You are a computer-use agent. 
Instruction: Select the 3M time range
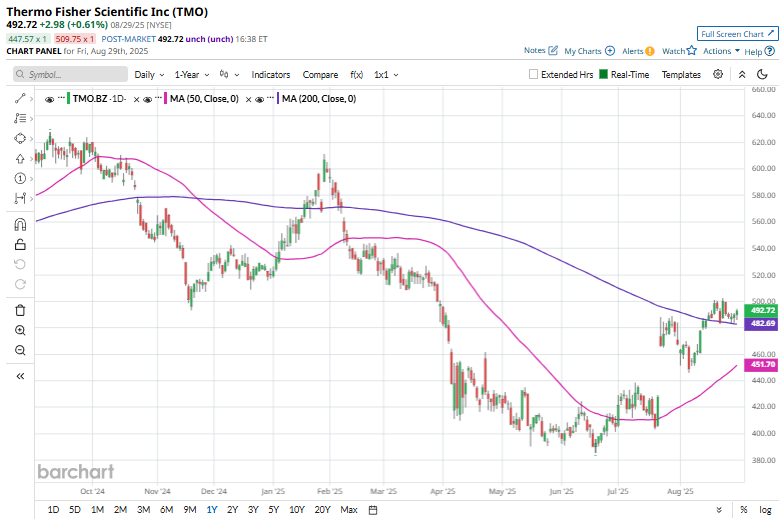144,510
